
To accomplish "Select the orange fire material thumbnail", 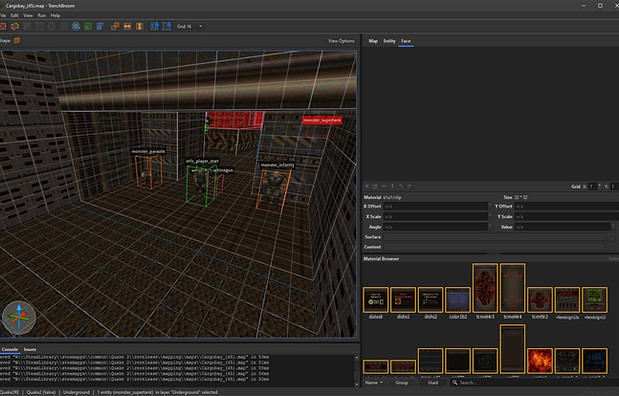I will [x=540, y=360].
